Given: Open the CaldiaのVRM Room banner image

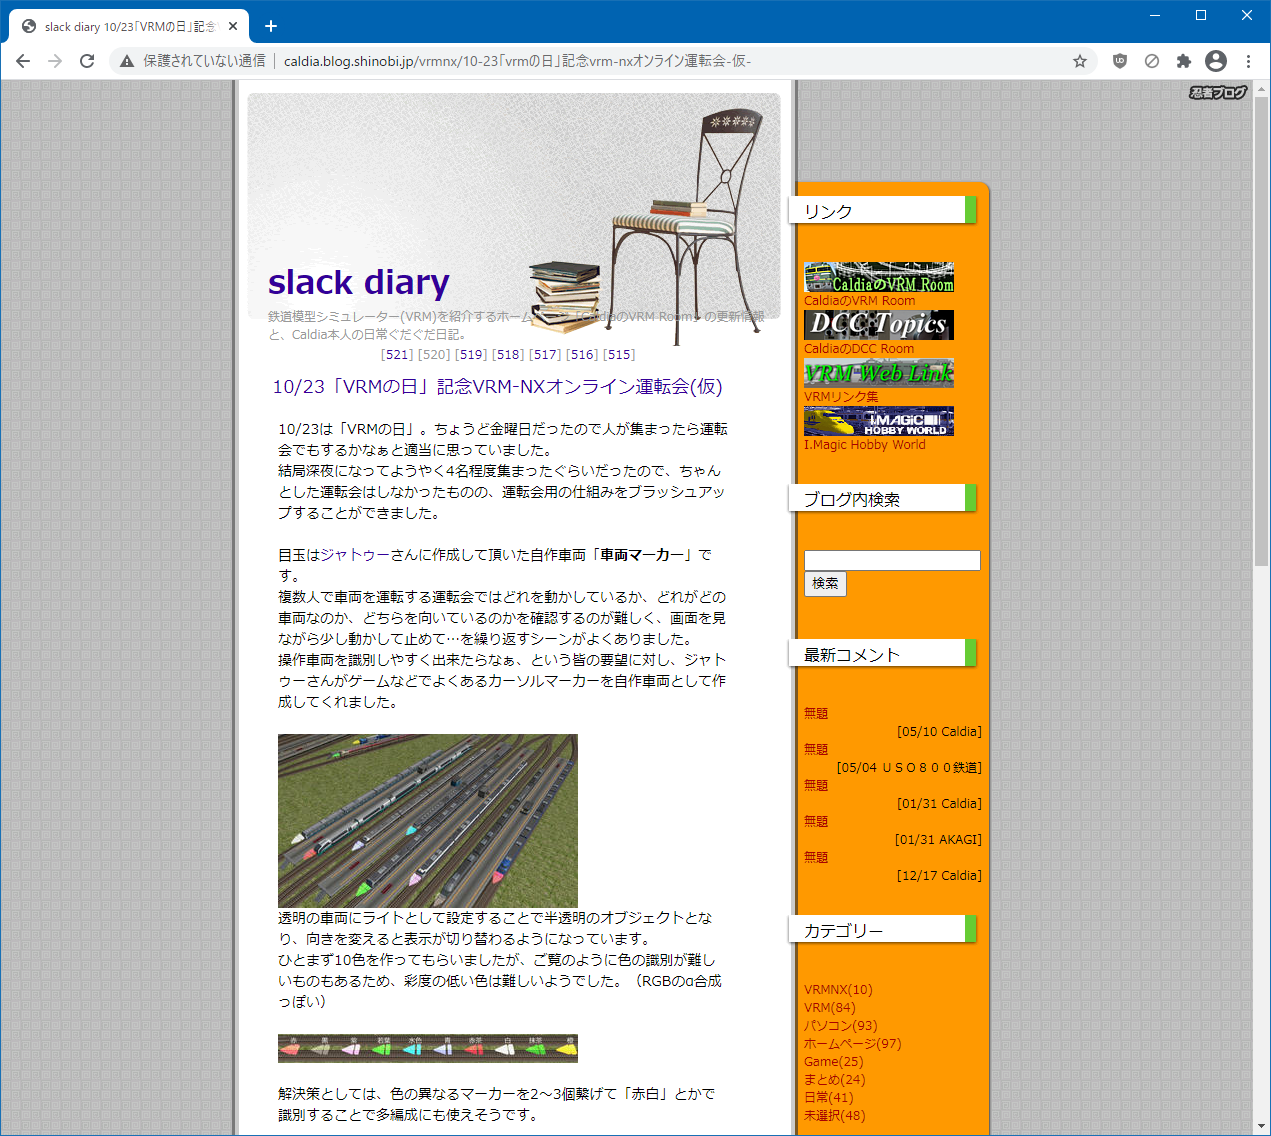Looking at the screenshot, I should click(x=879, y=277).
